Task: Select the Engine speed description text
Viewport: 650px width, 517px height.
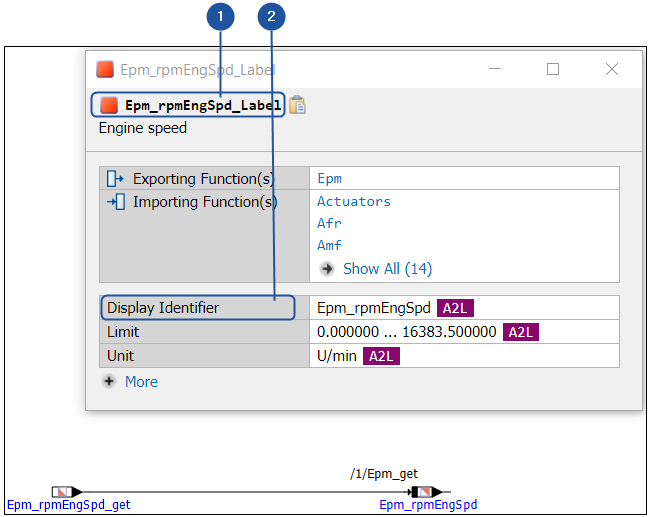Action: coord(143,128)
